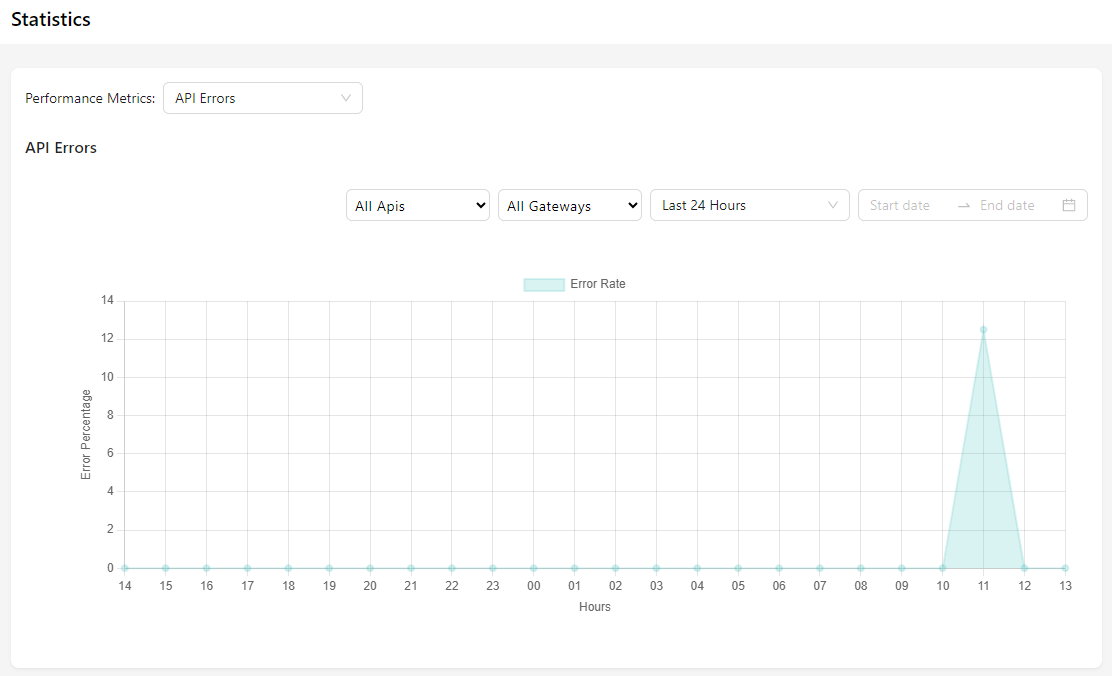The image size is (1112, 676).
Task: Click the arrow icon between date fields
Action: pyautogui.click(x=963, y=205)
